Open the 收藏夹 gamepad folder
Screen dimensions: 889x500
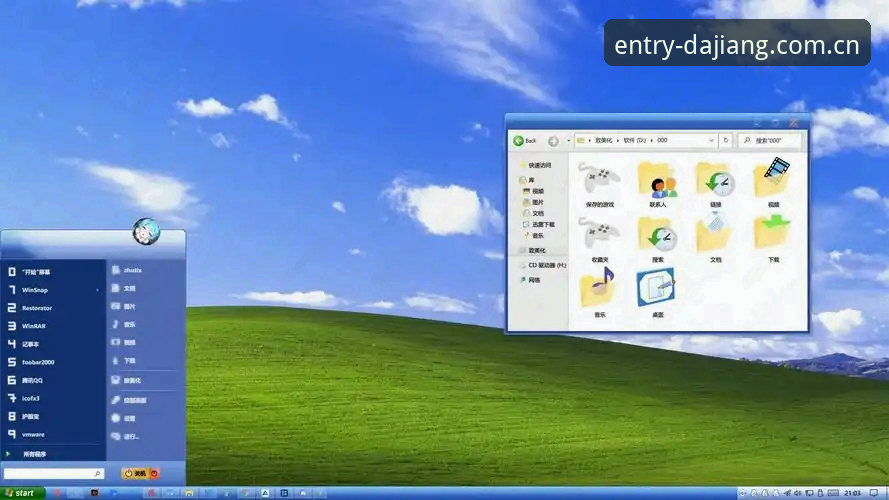599,239
